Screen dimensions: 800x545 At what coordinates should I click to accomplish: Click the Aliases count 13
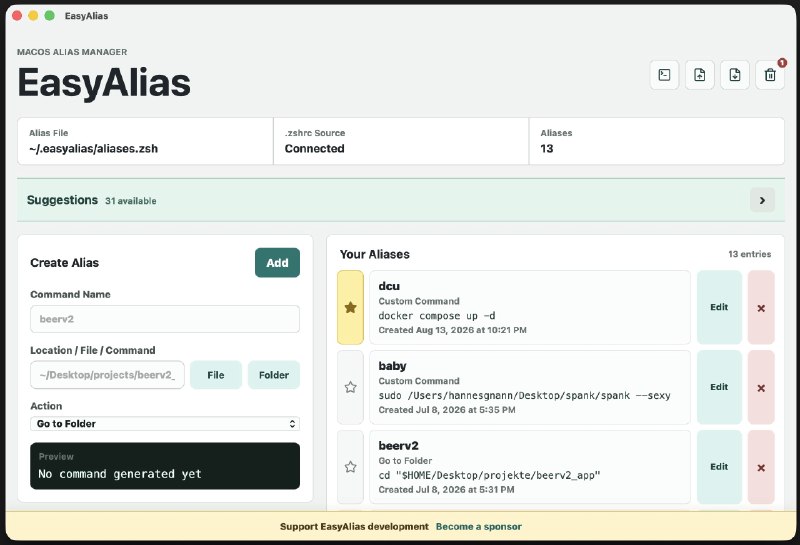click(x=547, y=148)
